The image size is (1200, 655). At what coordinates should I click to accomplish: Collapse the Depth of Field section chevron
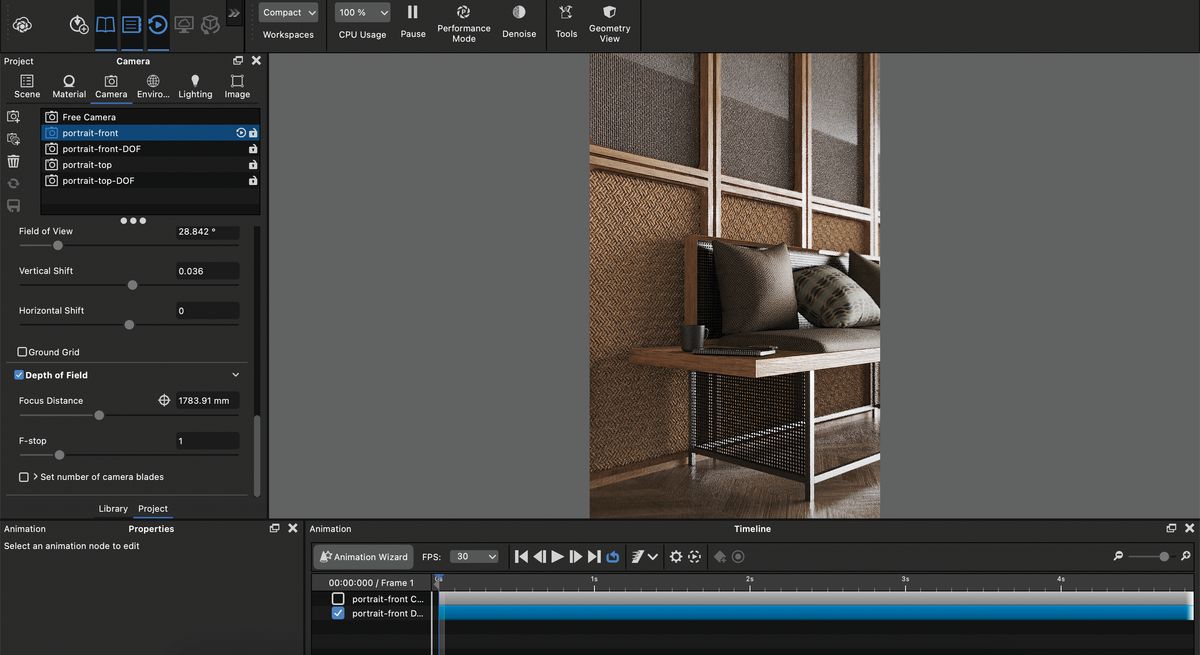(x=235, y=374)
